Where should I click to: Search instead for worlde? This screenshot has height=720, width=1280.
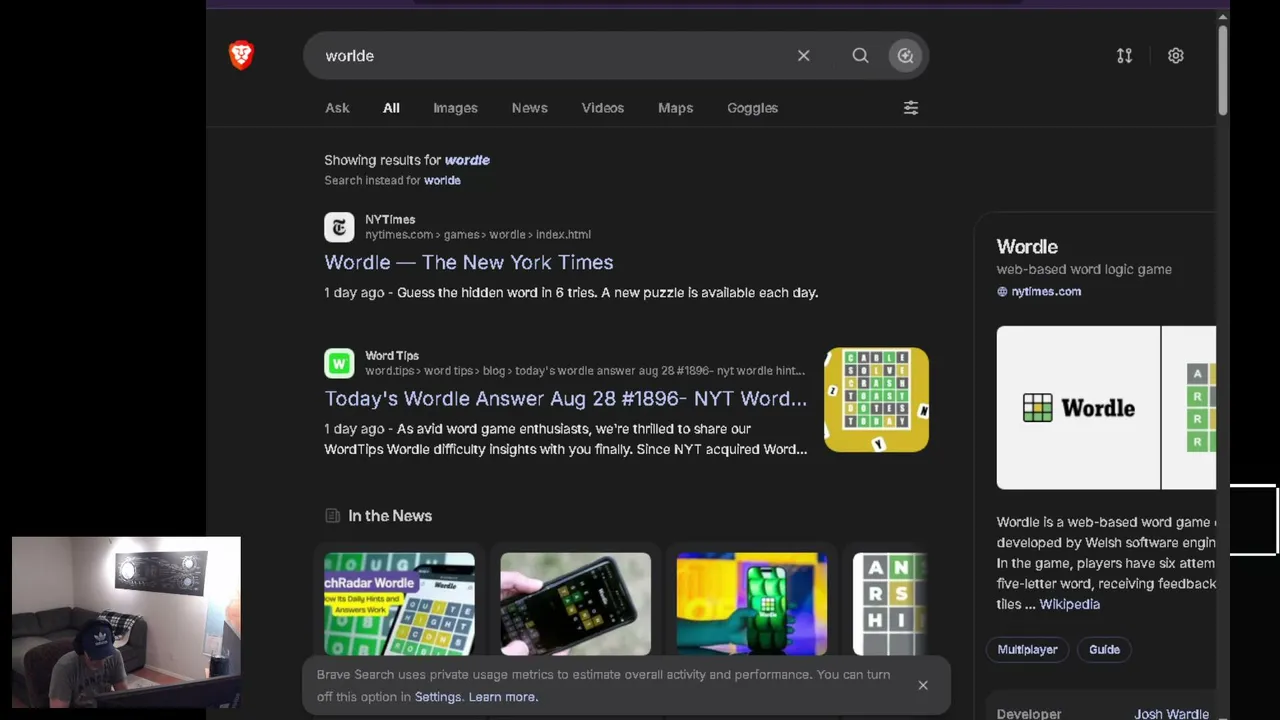[442, 181]
